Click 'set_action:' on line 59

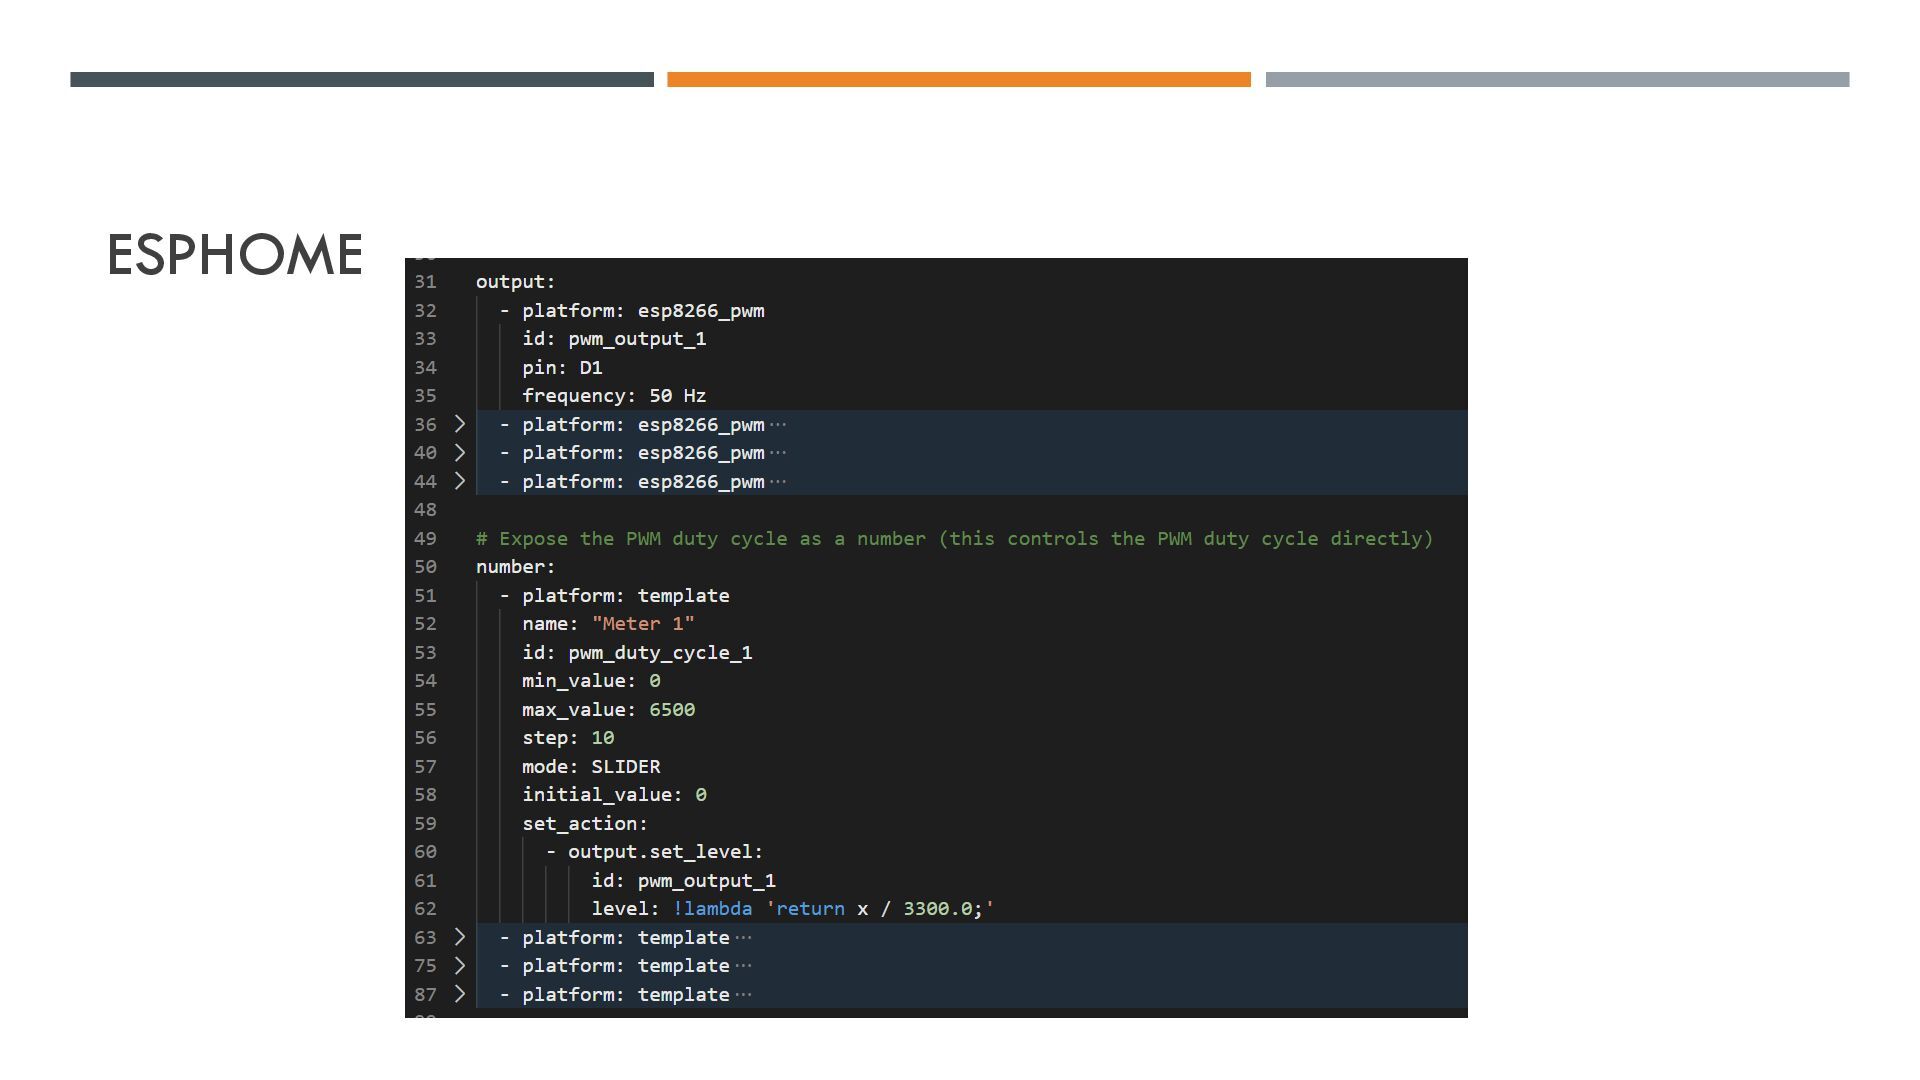(585, 824)
